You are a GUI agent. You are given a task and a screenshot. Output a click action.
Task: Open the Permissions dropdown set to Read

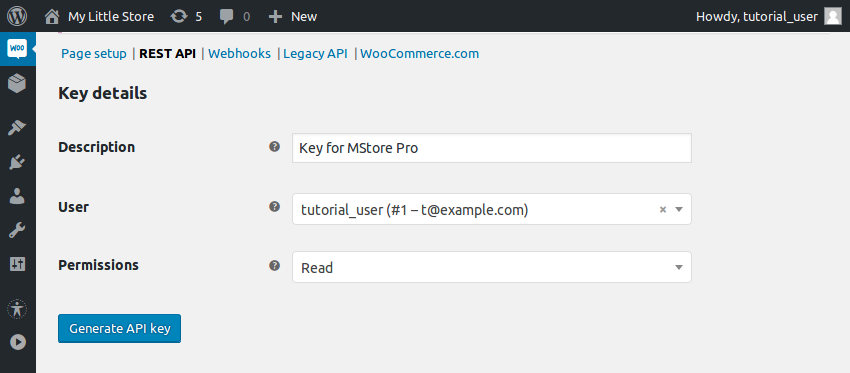492,267
